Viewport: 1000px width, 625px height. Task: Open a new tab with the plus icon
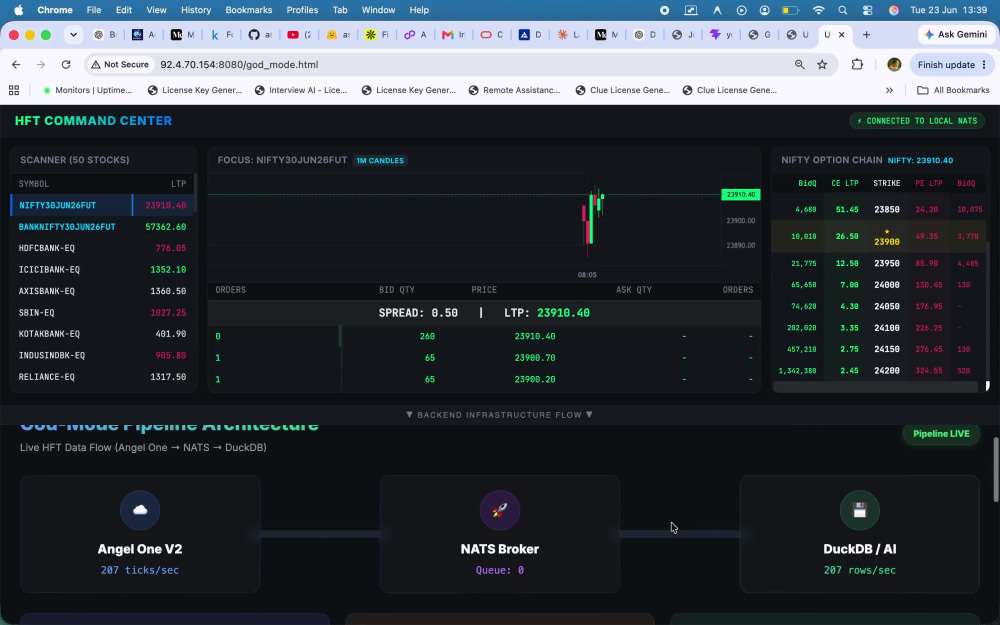pyautogui.click(x=866, y=34)
